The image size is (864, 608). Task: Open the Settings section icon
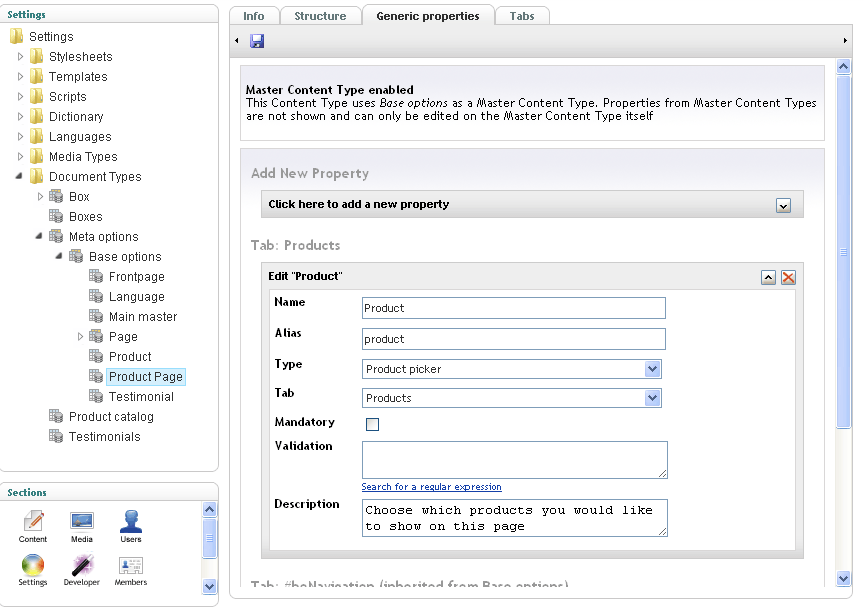click(33, 564)
